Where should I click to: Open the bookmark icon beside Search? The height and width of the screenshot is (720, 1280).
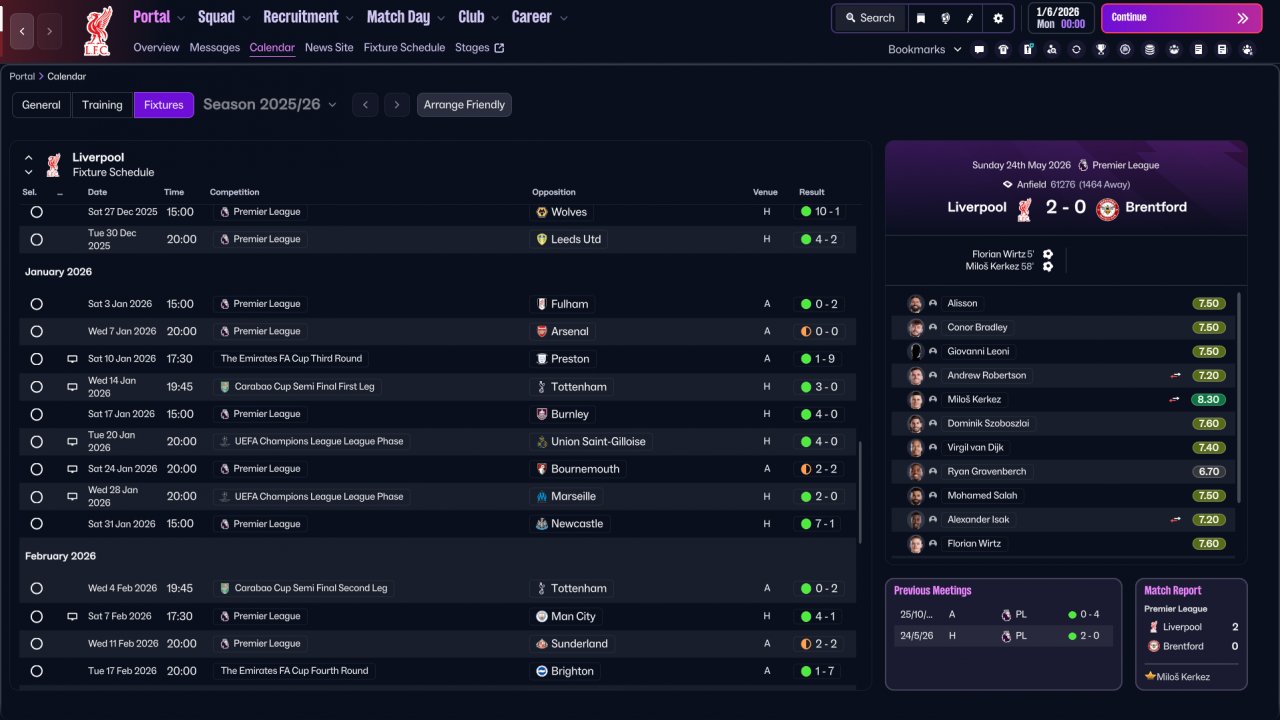[921, 18]
